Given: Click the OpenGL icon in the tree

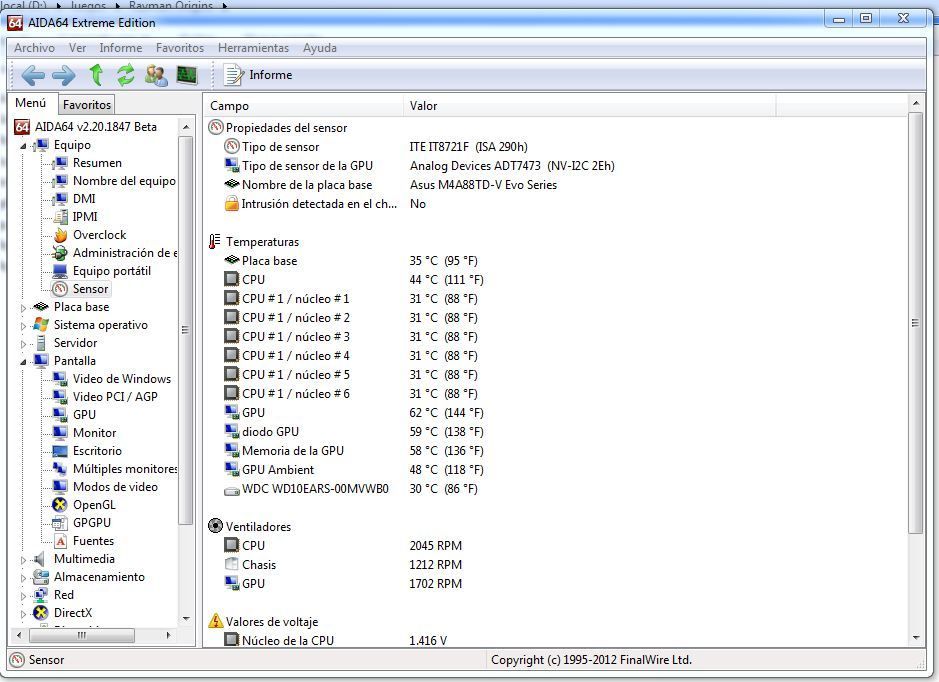Looking at the screenshot, I should click(x=60, y=505).
